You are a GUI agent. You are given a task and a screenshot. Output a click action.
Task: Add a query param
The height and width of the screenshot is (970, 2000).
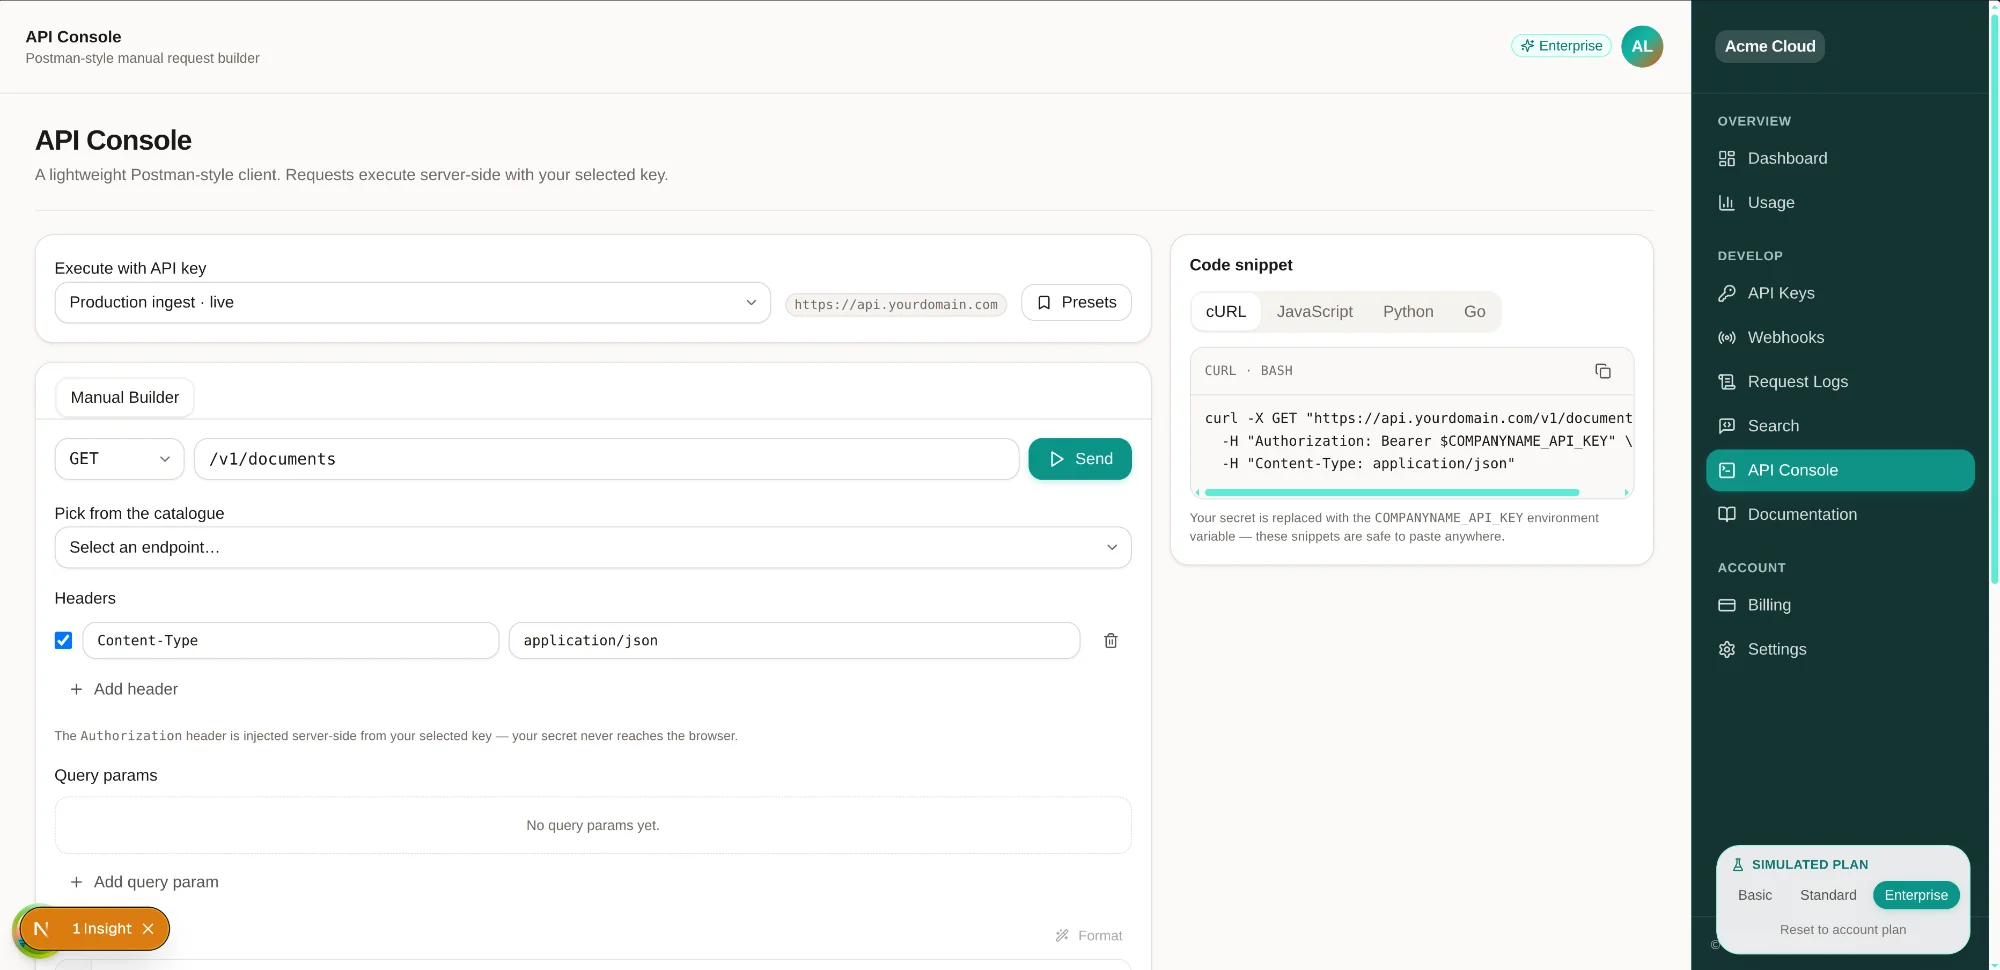(x=144, y=882)
